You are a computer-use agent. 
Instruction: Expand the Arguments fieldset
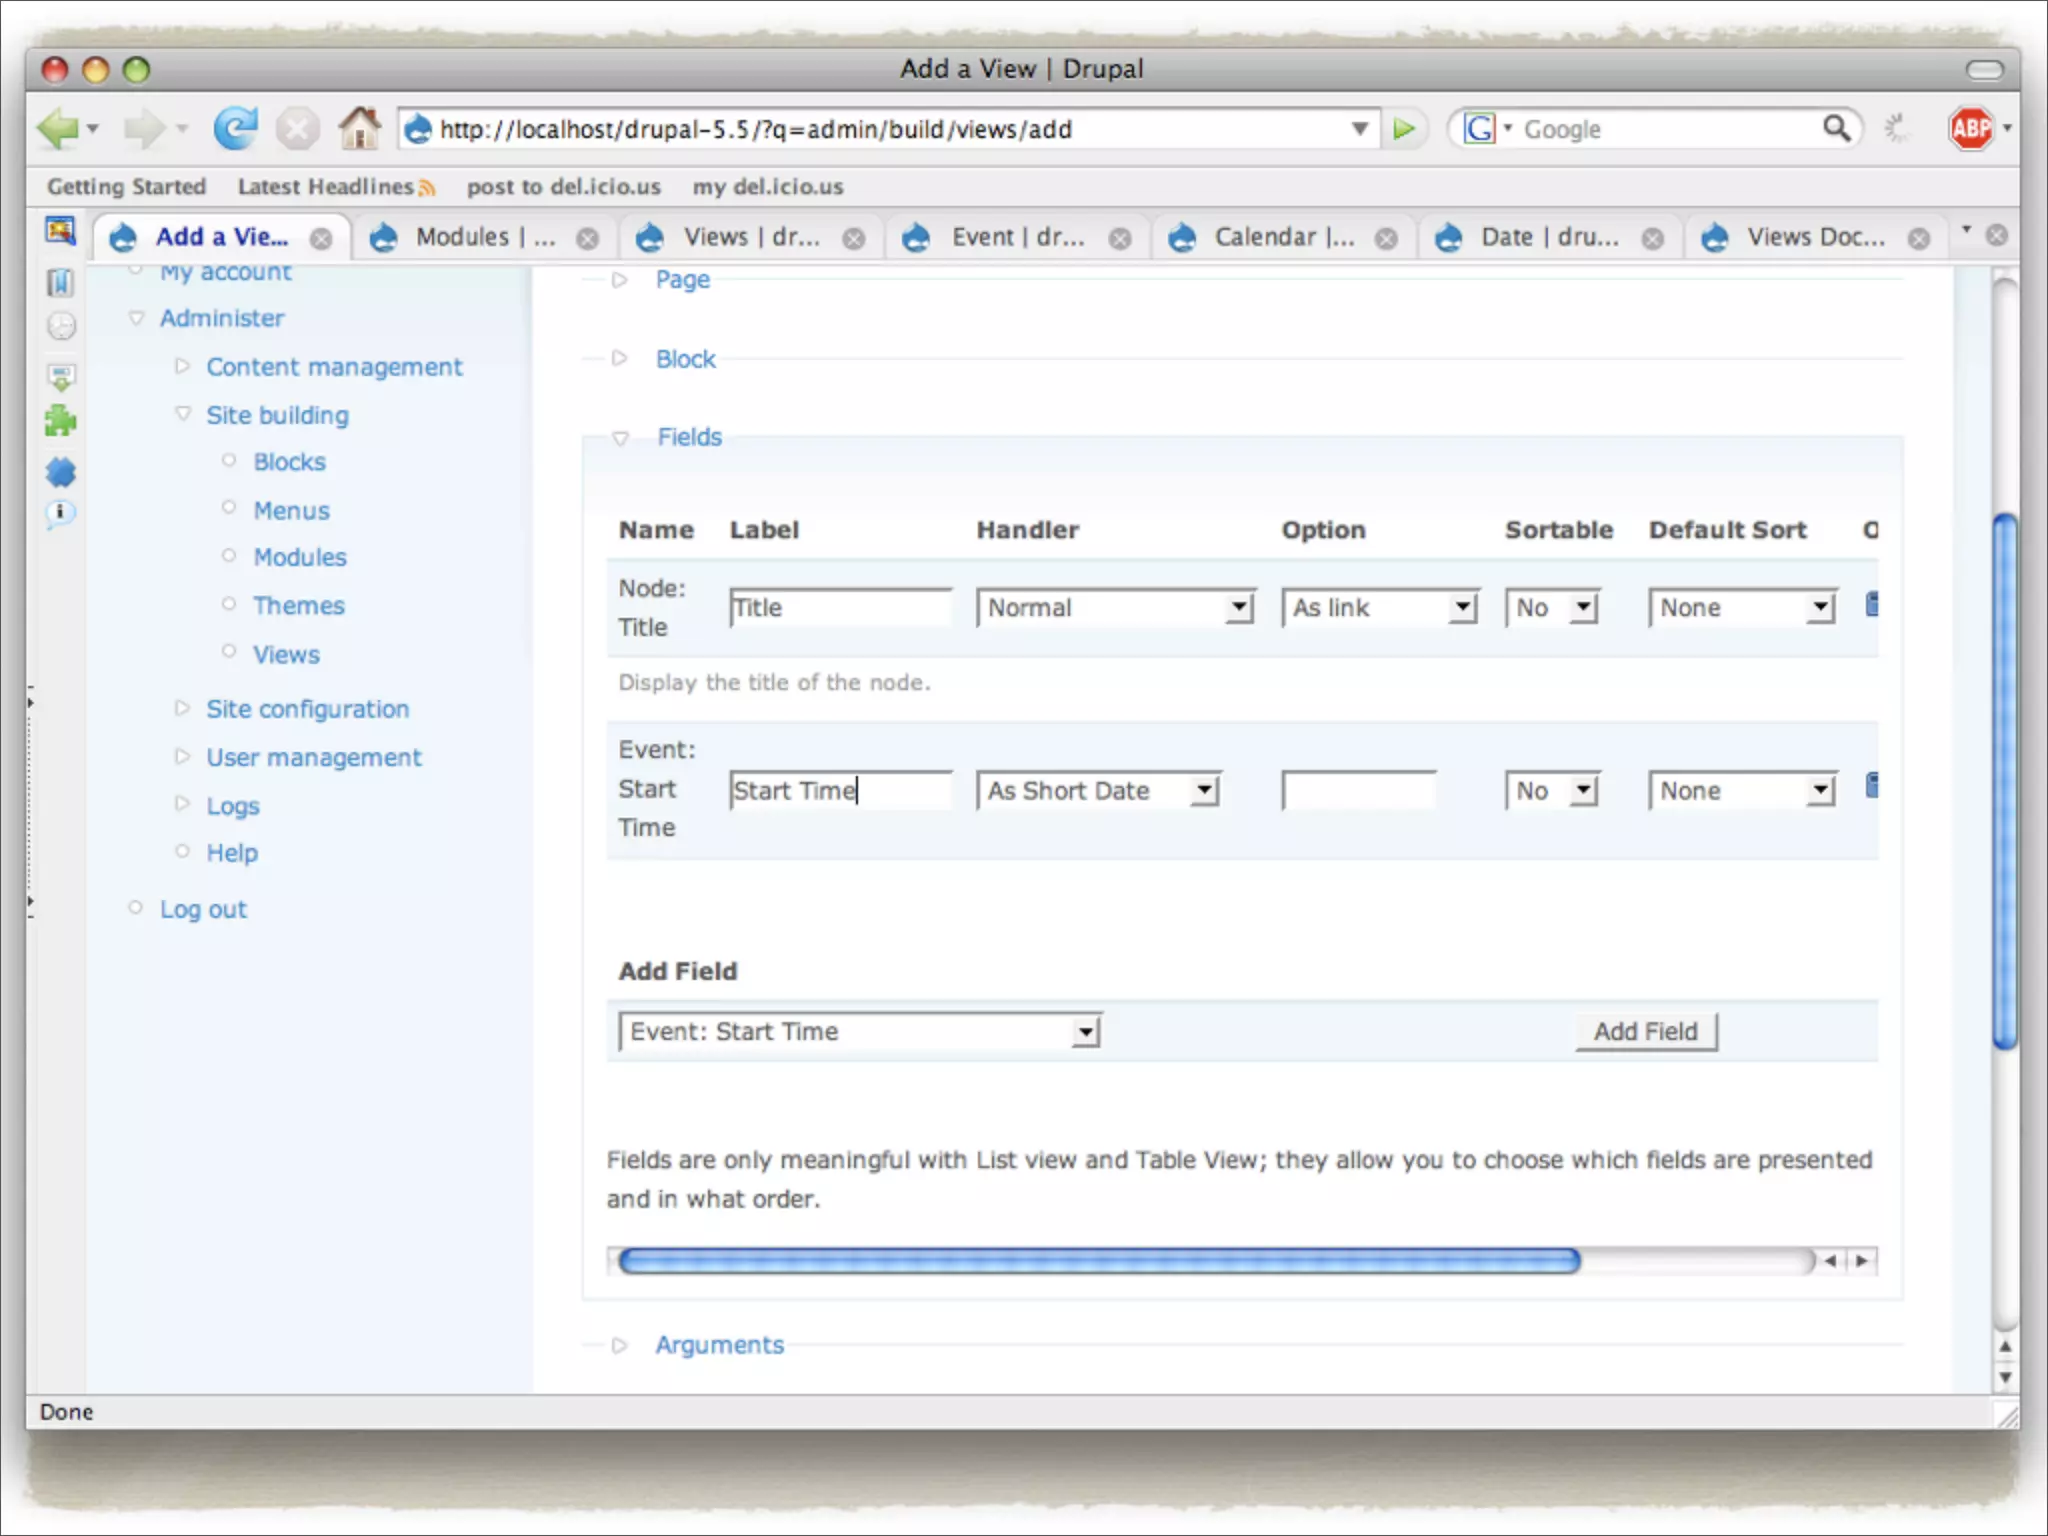coord(719,1345)
